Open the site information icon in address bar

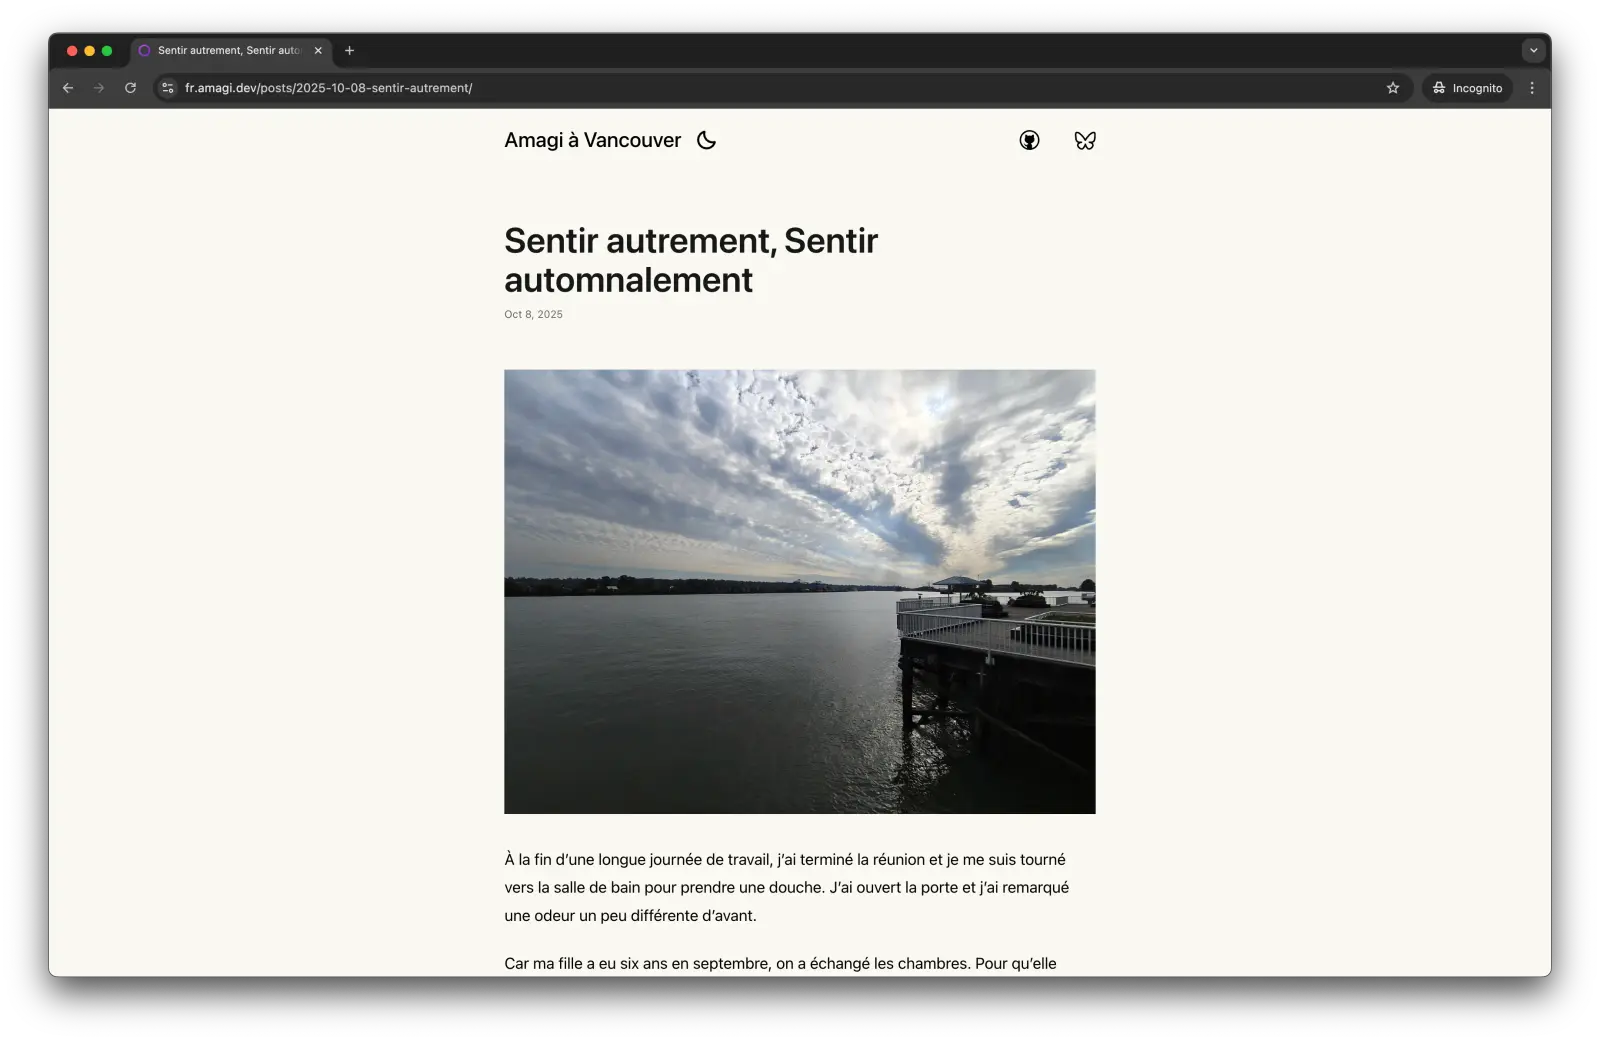tap(168, 88)
